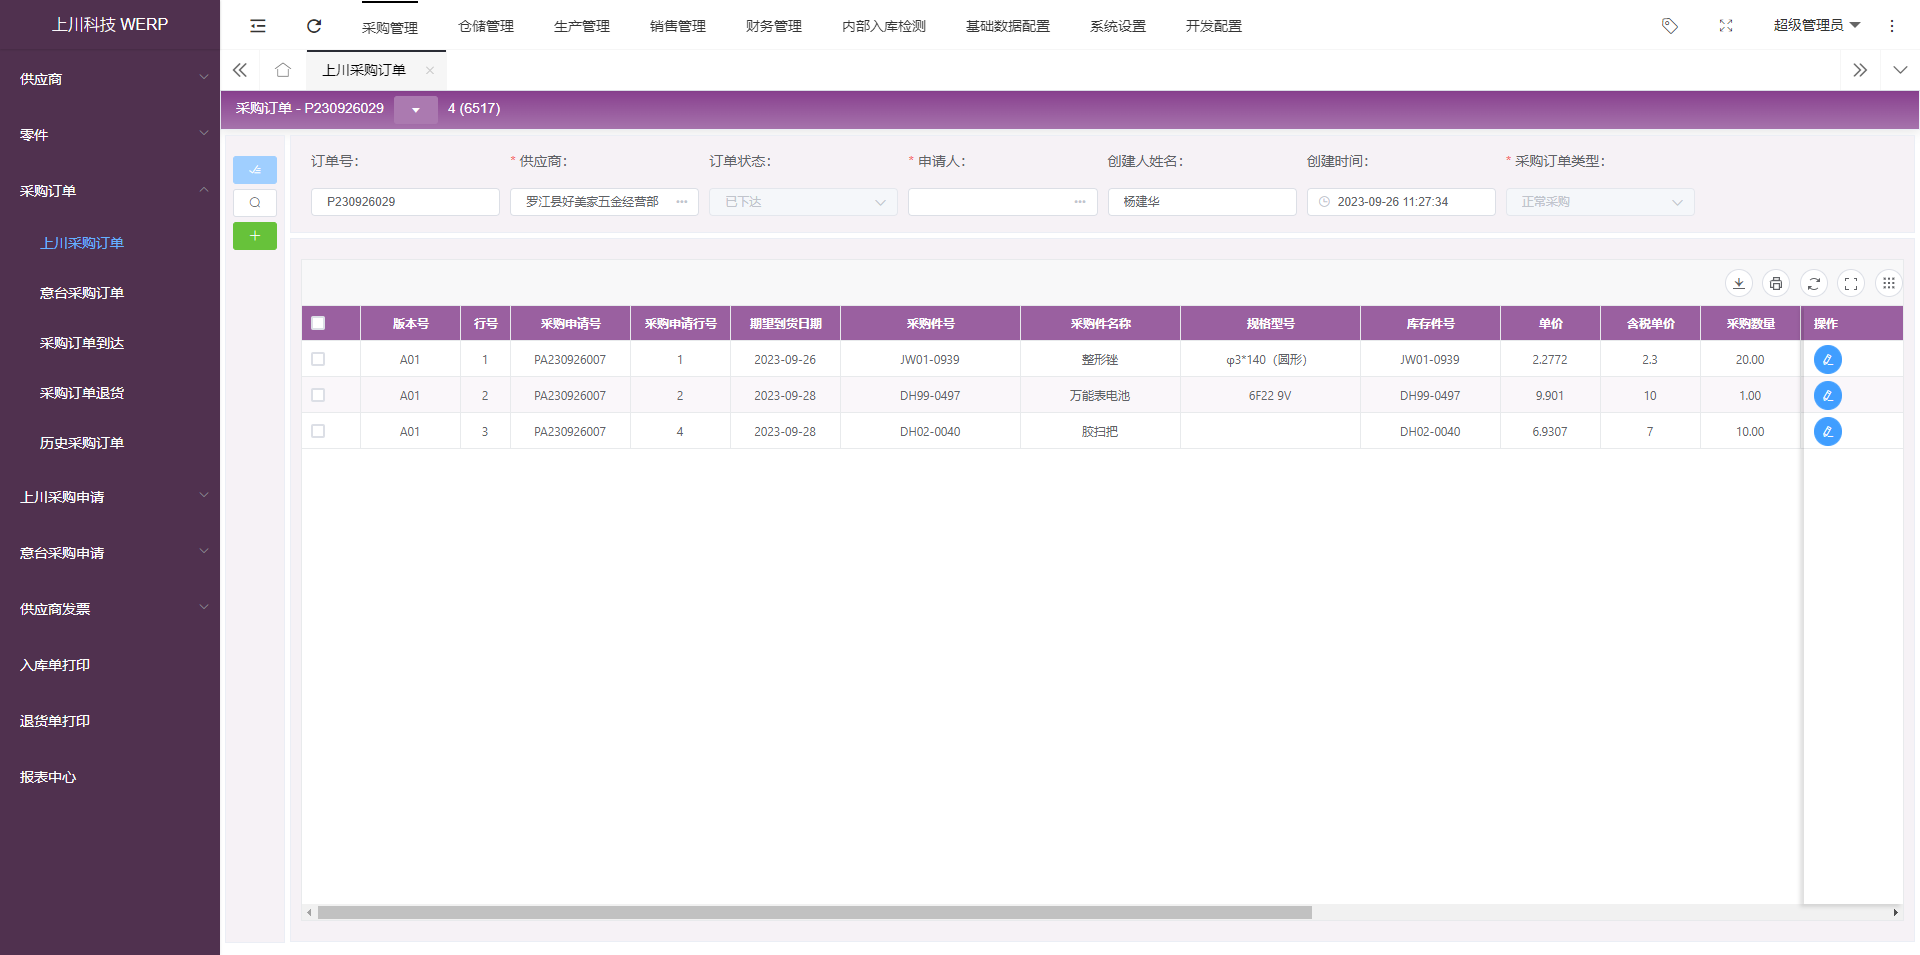The image size is (1920, 955).
Task: Click the scrollbar right arrow
Action: click(1895, 913)
